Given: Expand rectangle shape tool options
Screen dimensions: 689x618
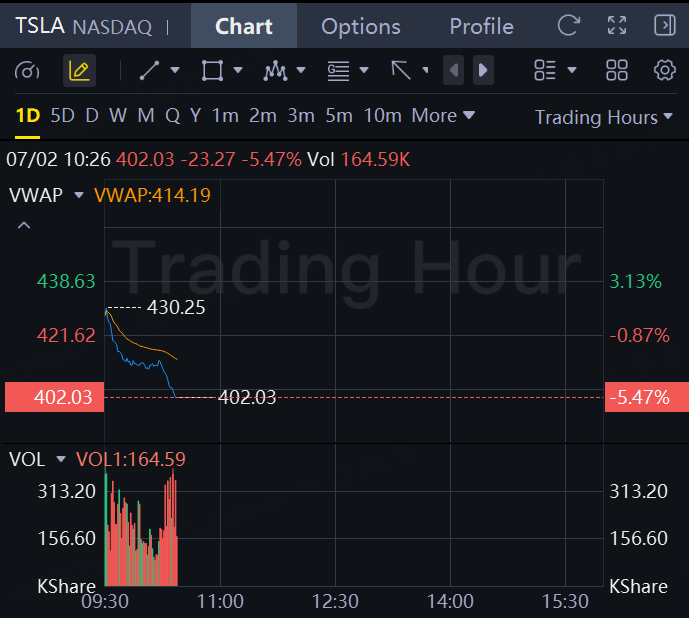Looking at the screenshot, I should [x=238, y=70].
